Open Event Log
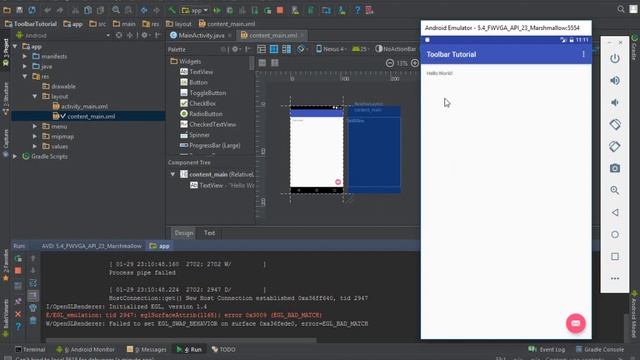 tap(547, 349)
